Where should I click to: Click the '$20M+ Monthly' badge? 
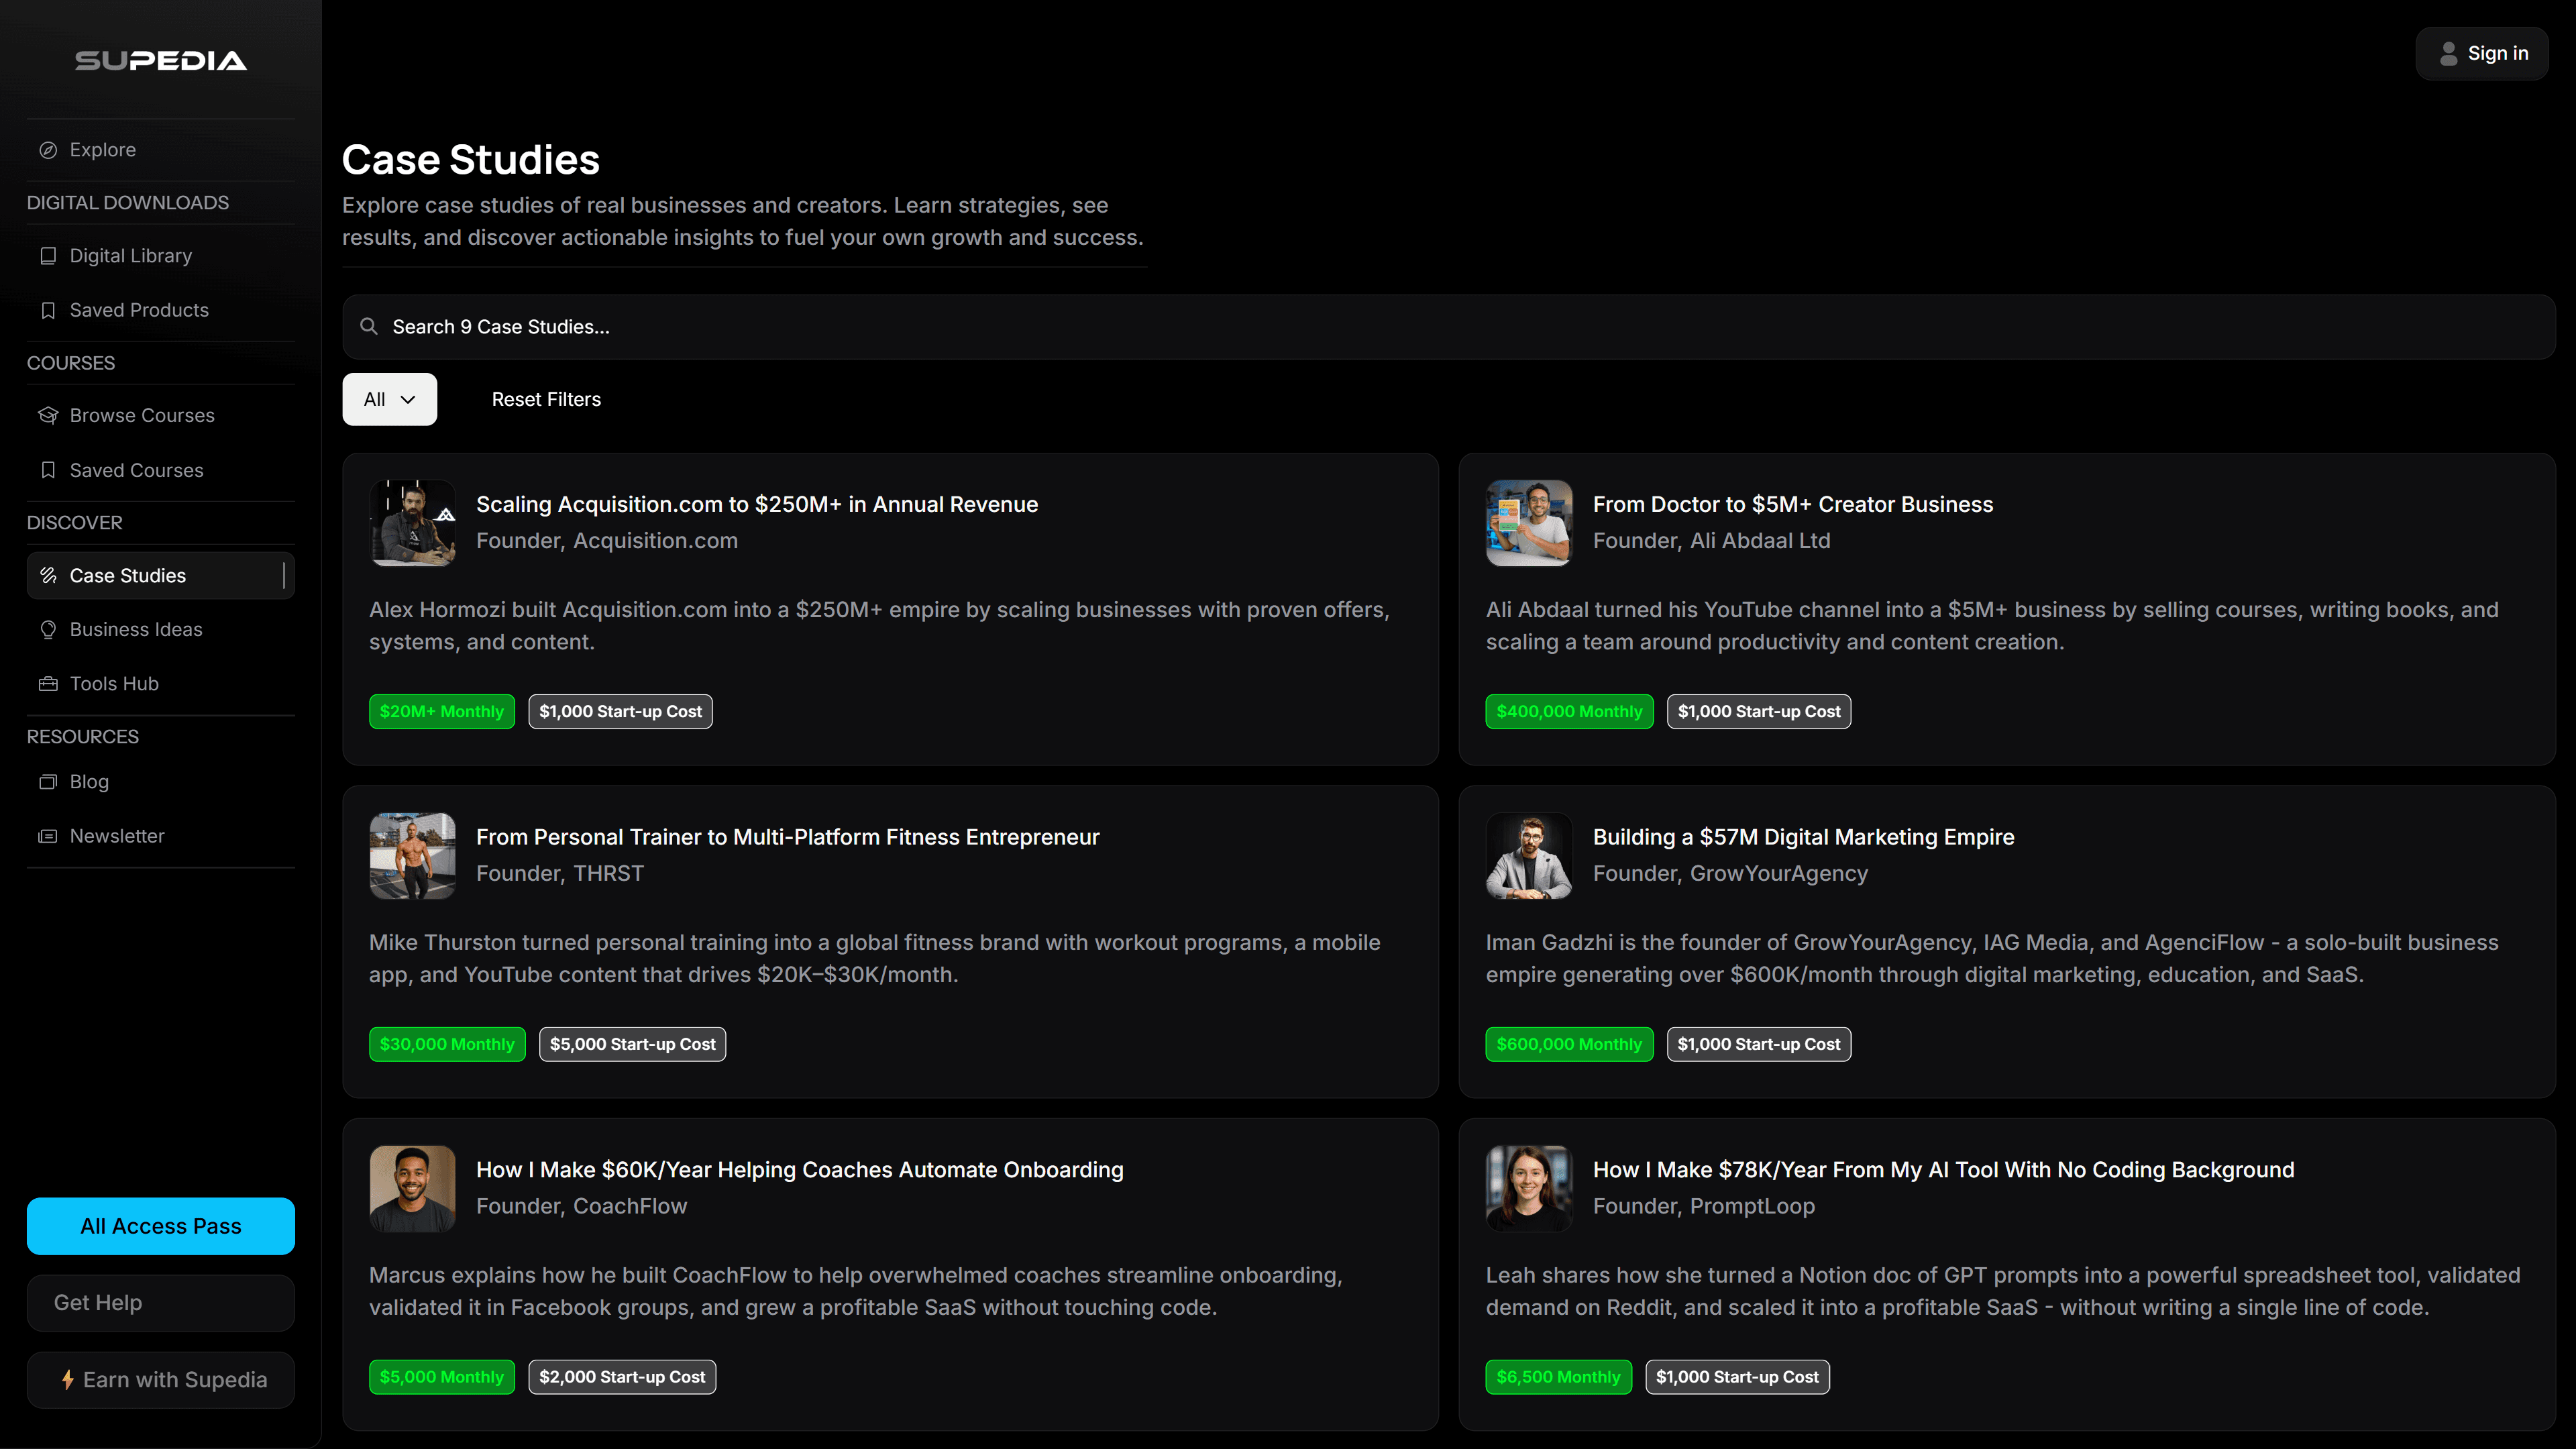(442, 712)
